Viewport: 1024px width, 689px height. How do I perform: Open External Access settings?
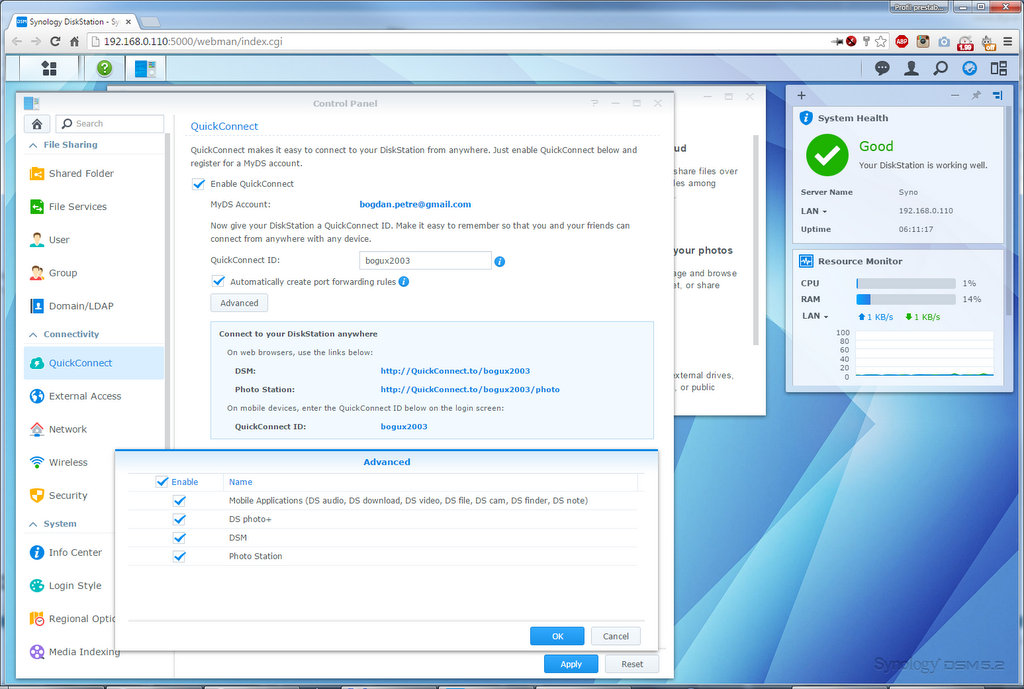tap(93, 396)
